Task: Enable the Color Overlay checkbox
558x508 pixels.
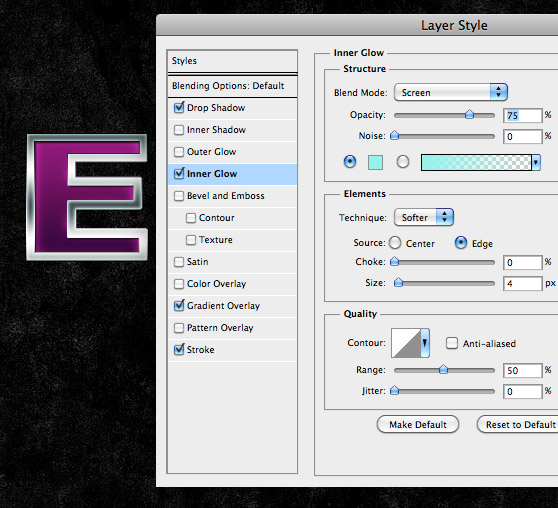Action: coord(179,284)
